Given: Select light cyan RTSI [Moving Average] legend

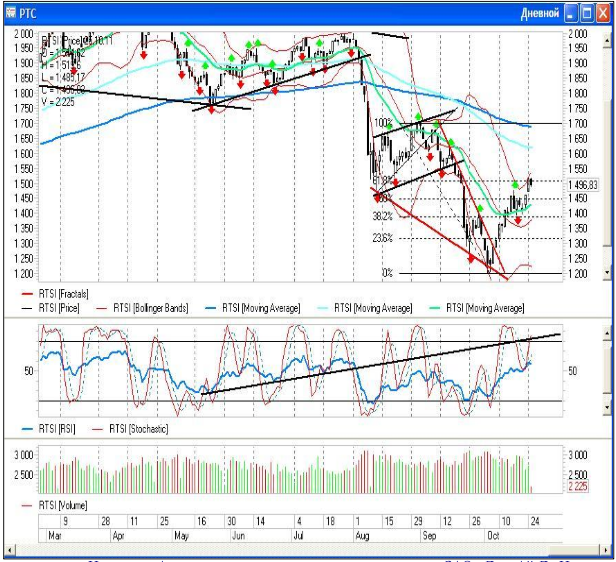Looking at the screenshot, I should pyautogui.click(x=365, y=308).
